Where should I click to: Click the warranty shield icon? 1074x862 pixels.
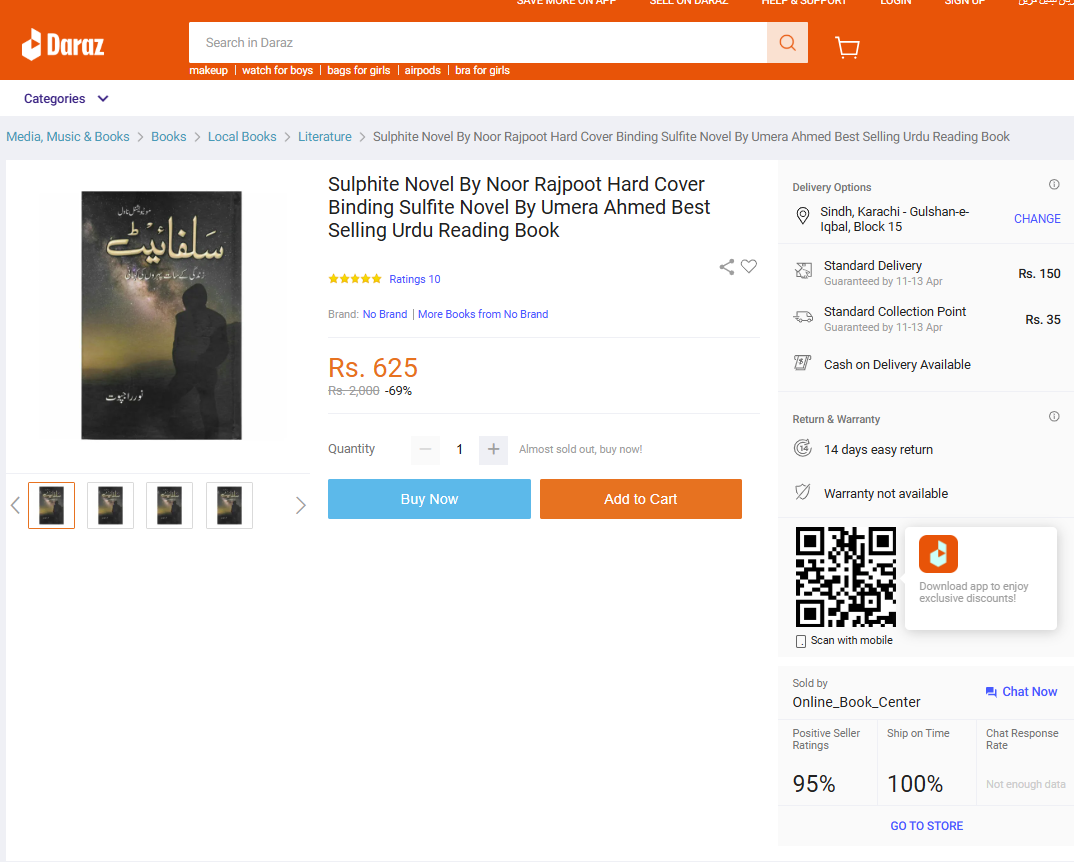(803, 492)
